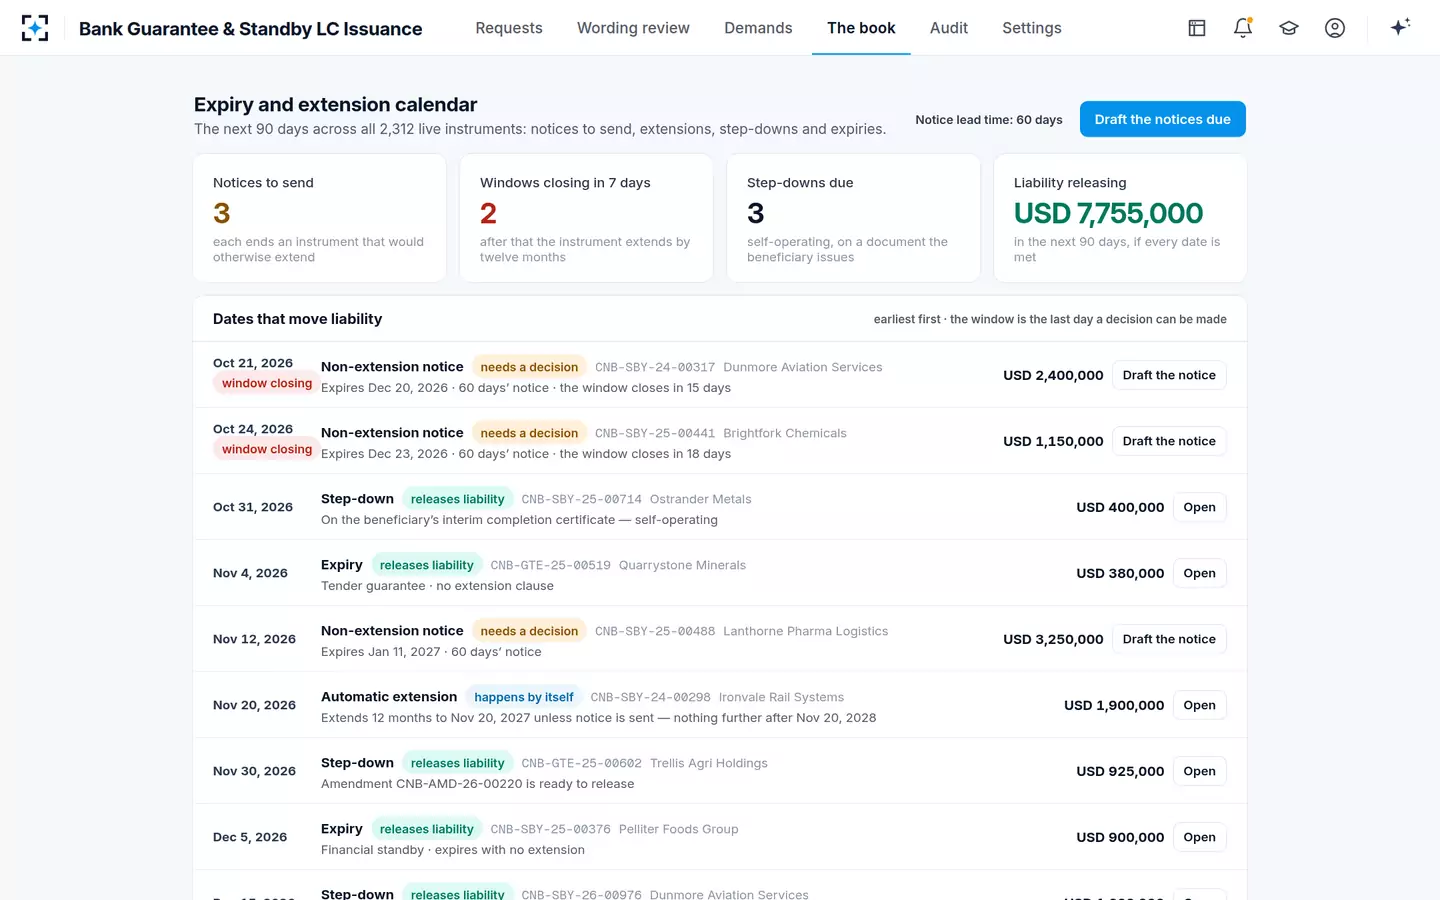Click the Windows closing in 7 days card
Viewport: 1440px width, 900px height.
point(586,218)
